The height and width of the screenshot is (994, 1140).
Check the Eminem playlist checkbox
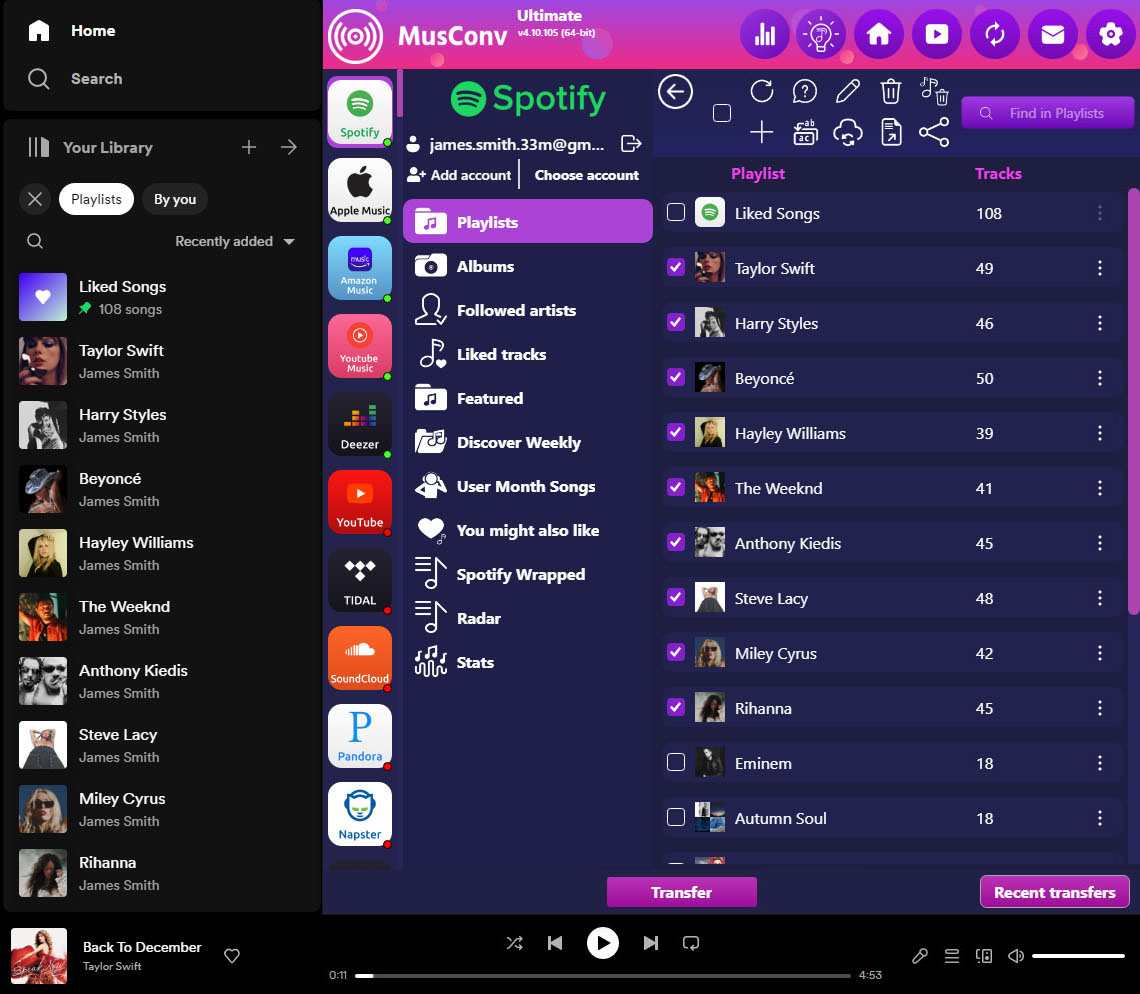pyautogui.click(x=675, y=762)
